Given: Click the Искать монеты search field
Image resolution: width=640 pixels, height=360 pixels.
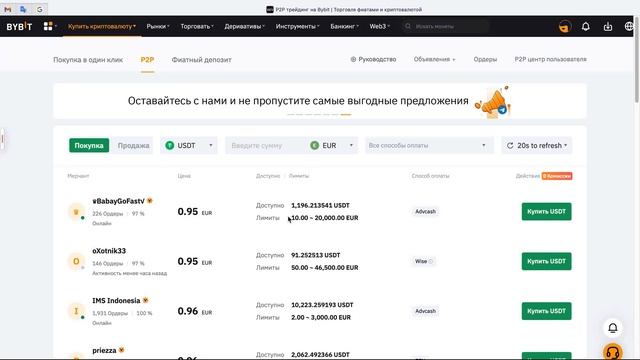Looking at the screenshot, I should (447, 26).
